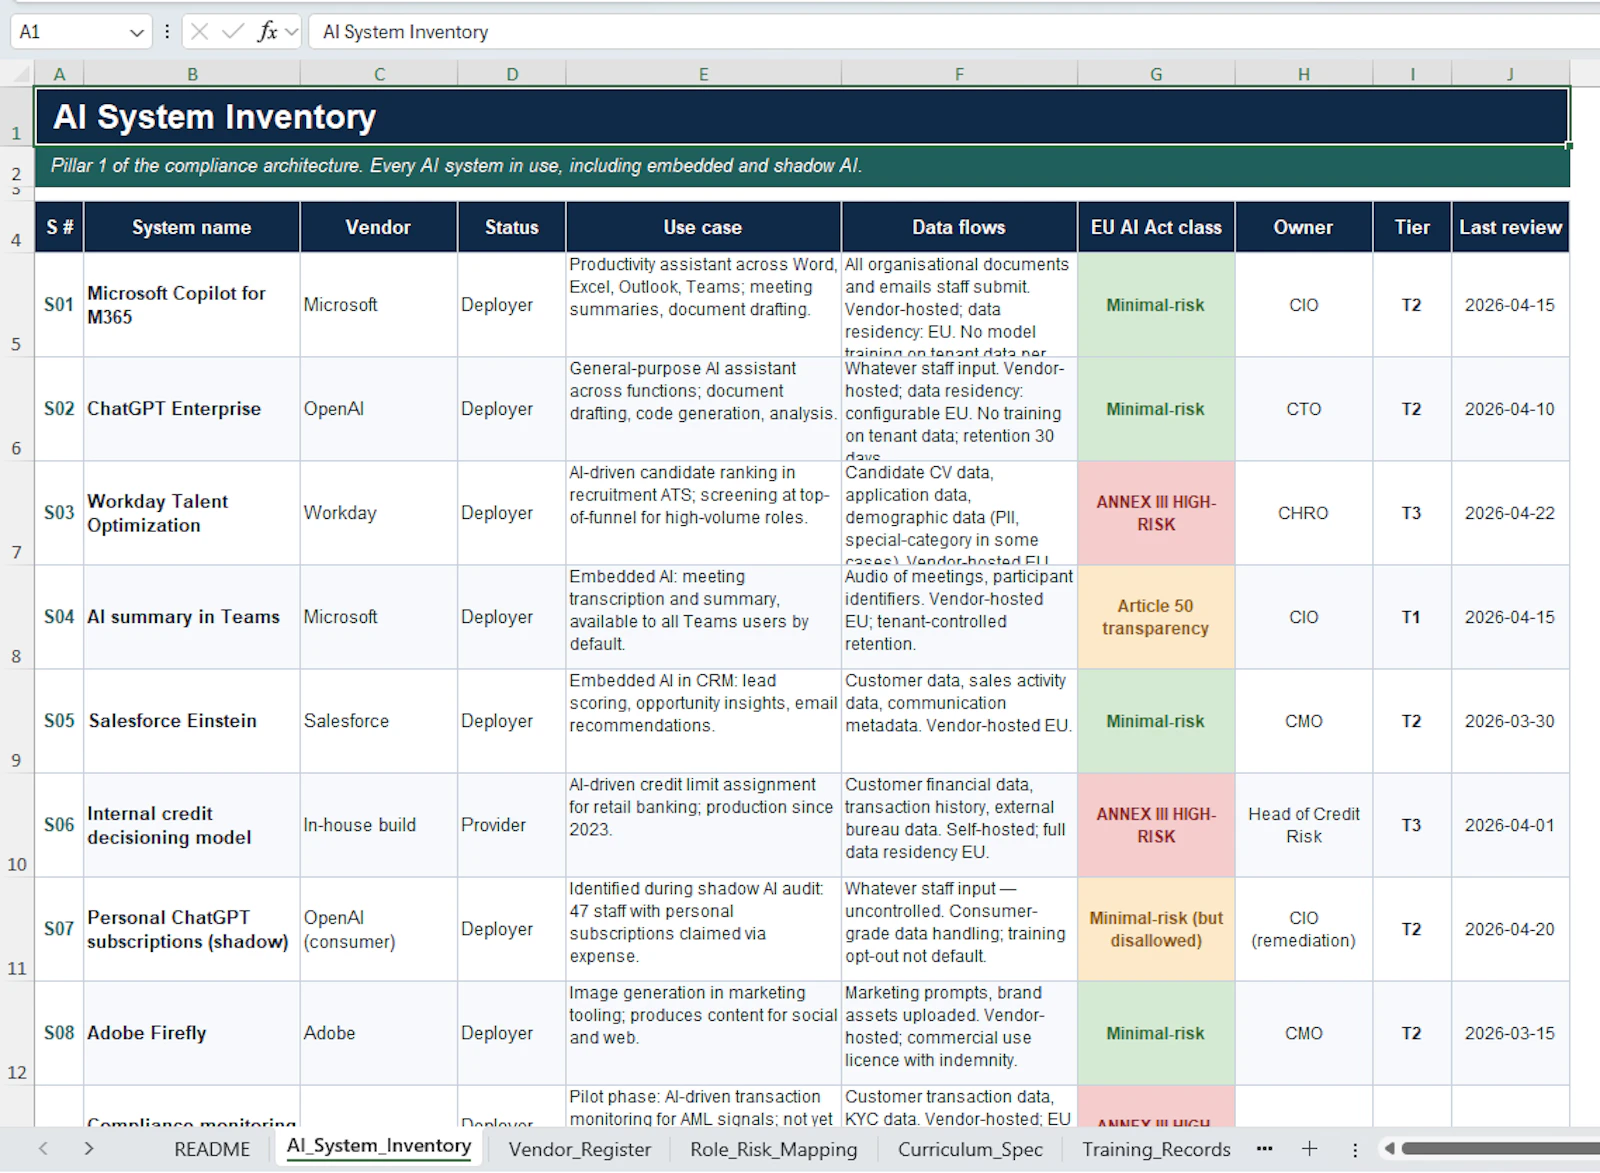Open the Name Box dropdown arrow

137,32
